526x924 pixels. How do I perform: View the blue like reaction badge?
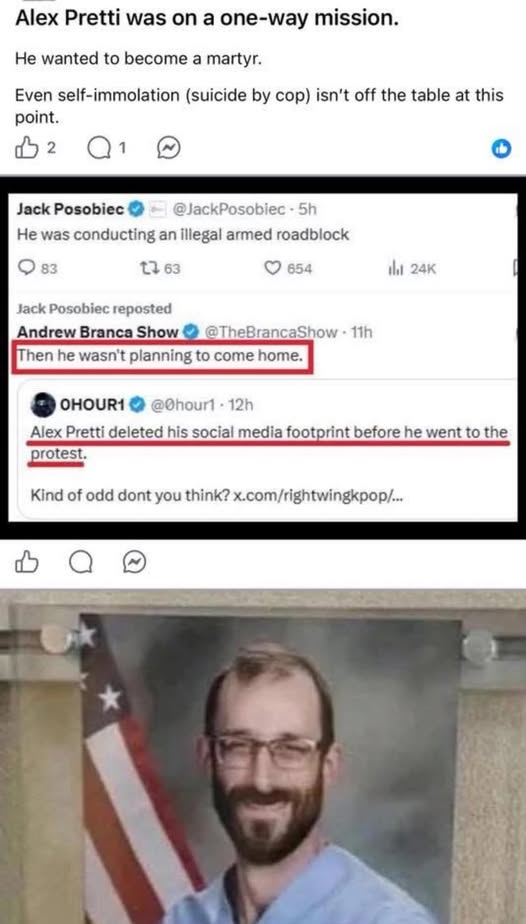tap(501, 150)
